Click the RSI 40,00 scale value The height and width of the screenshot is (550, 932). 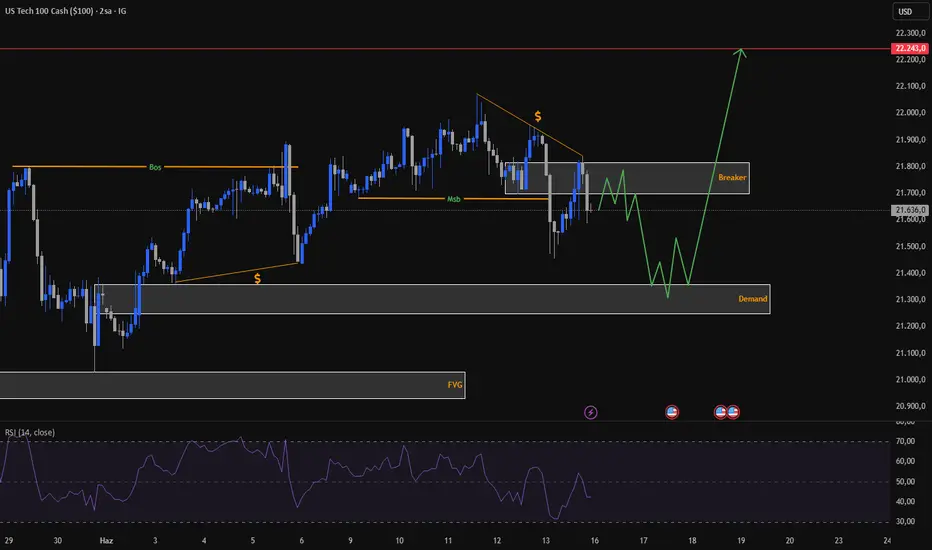point(905,501)
